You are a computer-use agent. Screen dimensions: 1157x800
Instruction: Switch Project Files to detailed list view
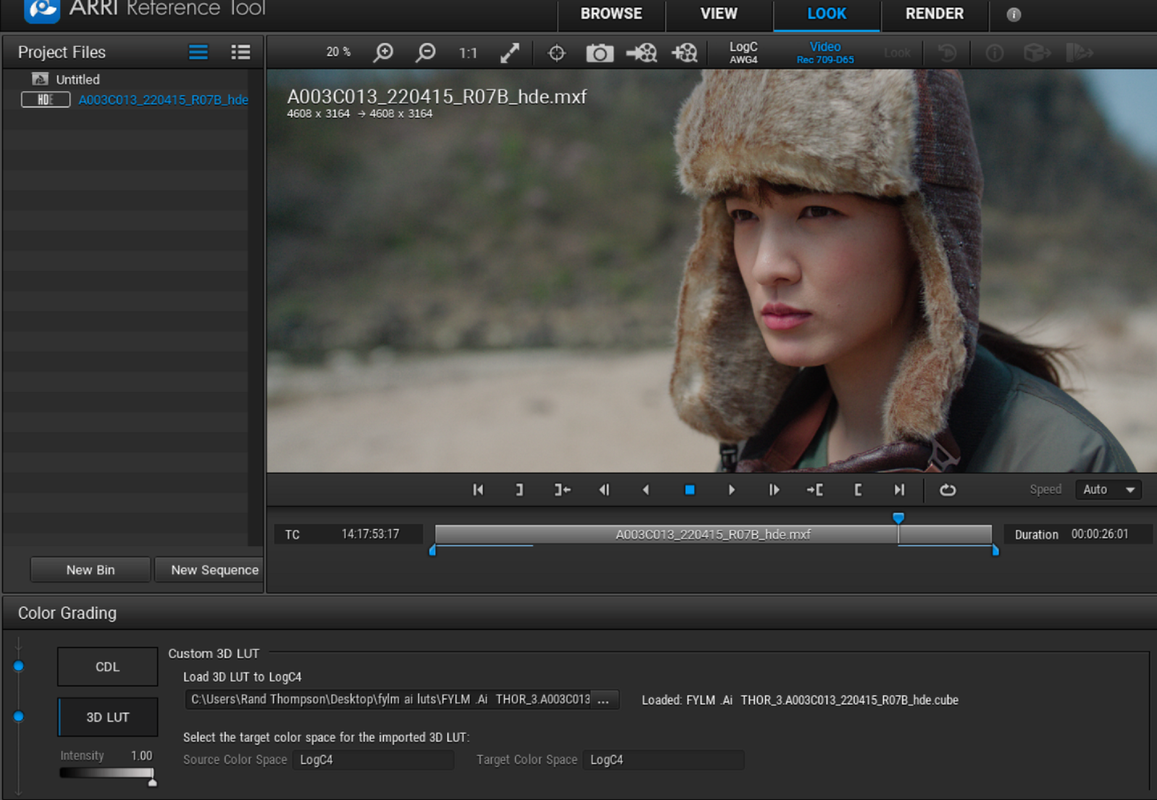click(241, 52)
